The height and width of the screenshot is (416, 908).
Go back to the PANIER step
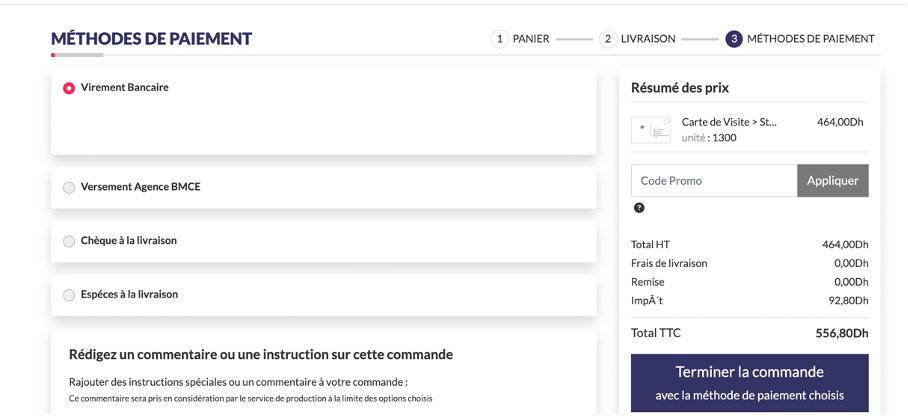(x=531, y=39)
